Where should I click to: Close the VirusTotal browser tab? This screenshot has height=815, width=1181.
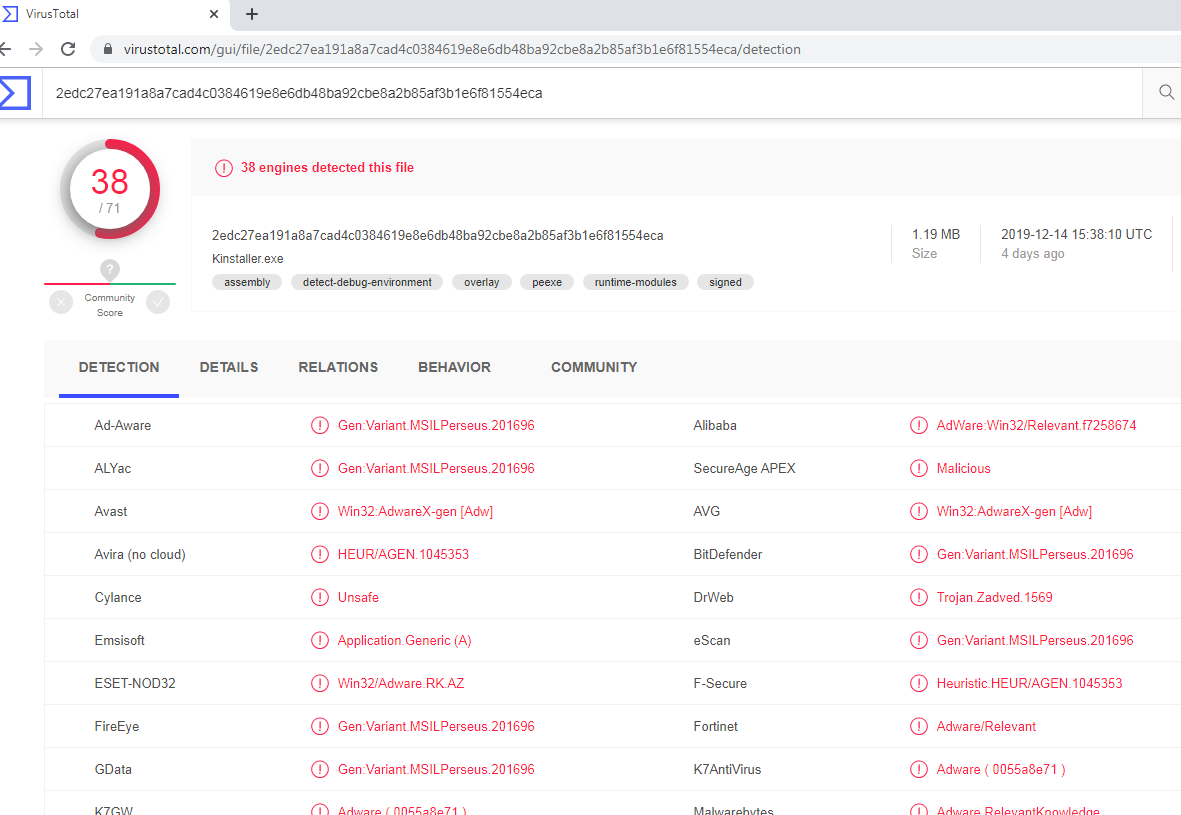[x=214, y=14]
